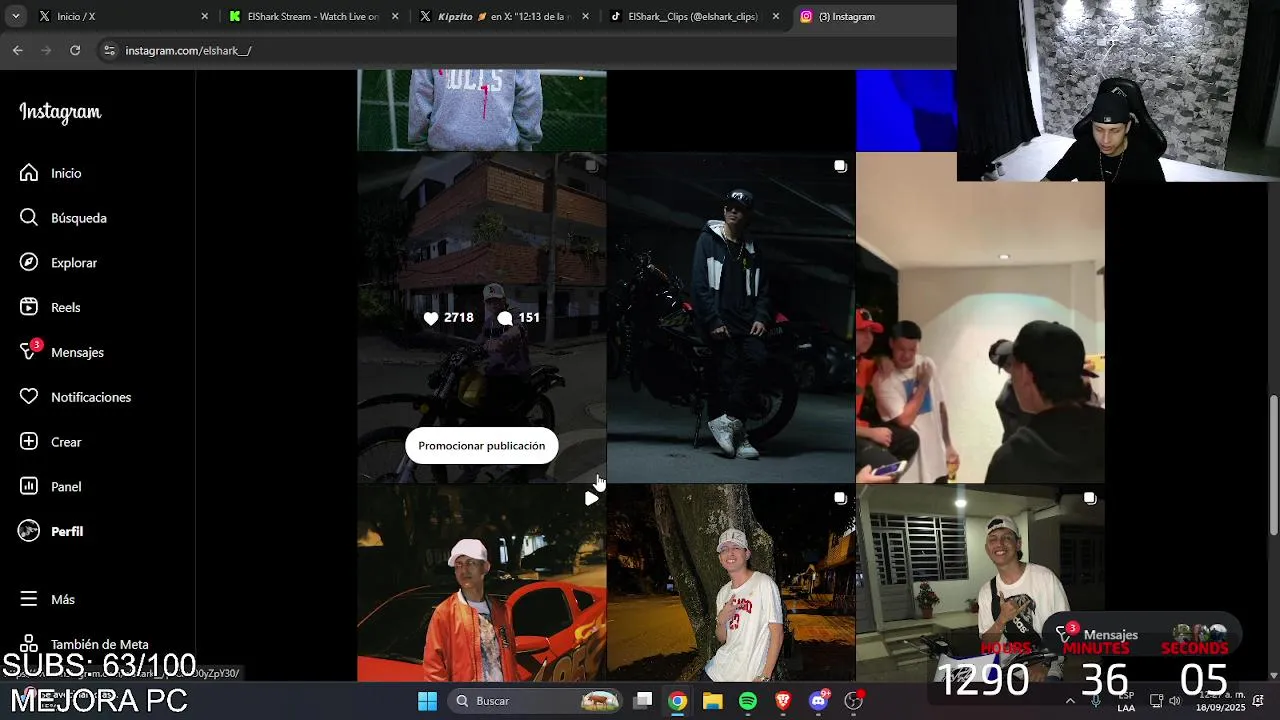Click reel play icon on red car post
Screen dimensions: 1280x720
pos(591,498)
